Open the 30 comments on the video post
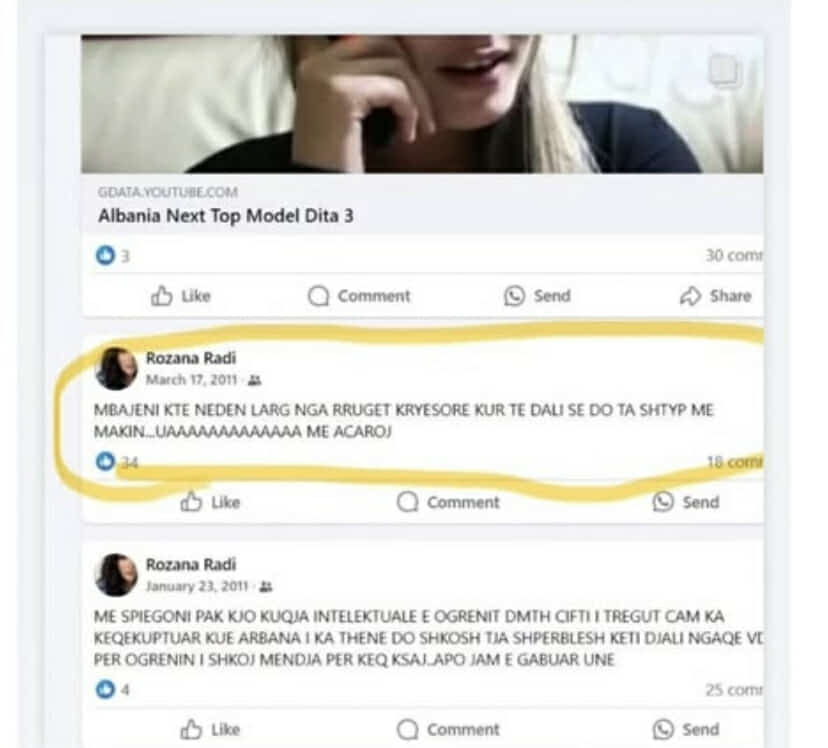Image resolution: width=828 pixels, height=748 pixels. 734,255
